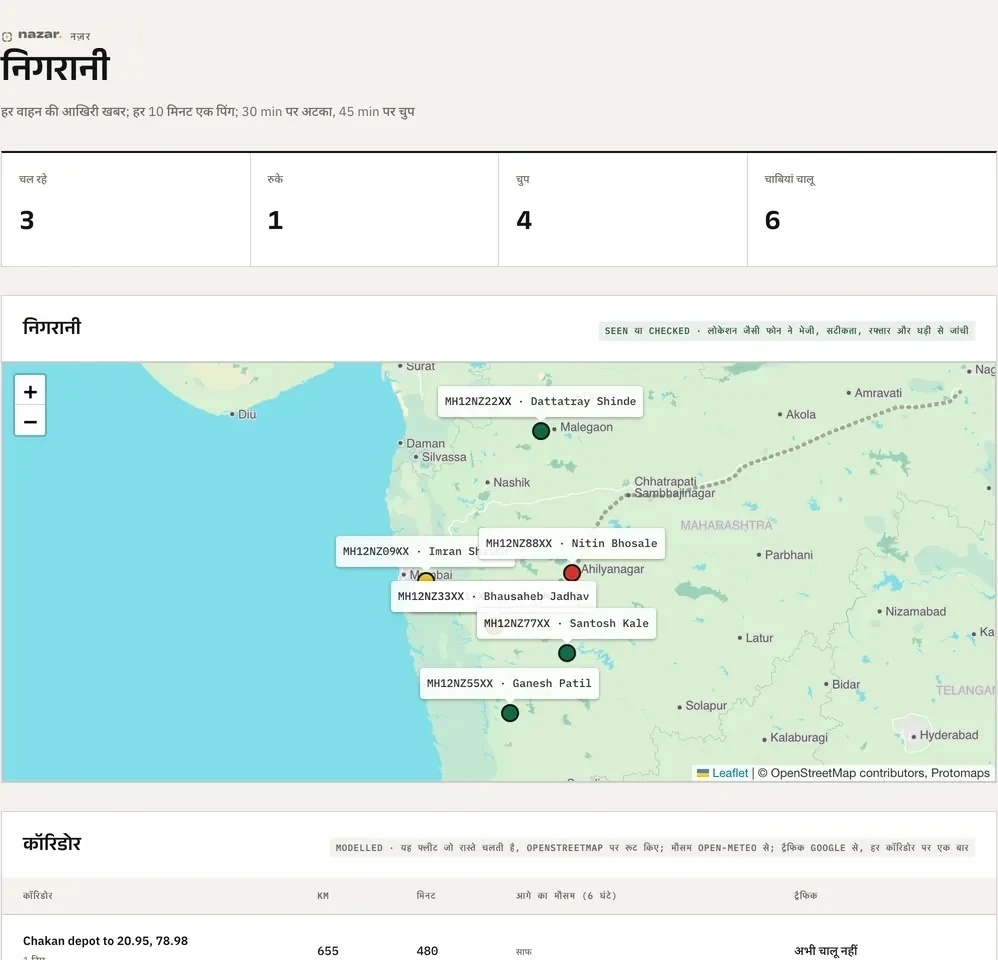Select yellow marker near Mumbai
Screen dimensions: 998x960
click(x=426, y=578)
